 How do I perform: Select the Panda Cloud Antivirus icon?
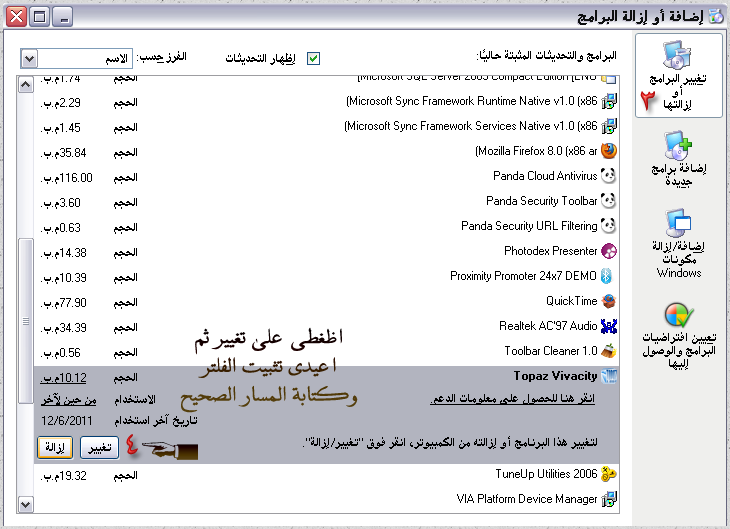coord(608,176)
